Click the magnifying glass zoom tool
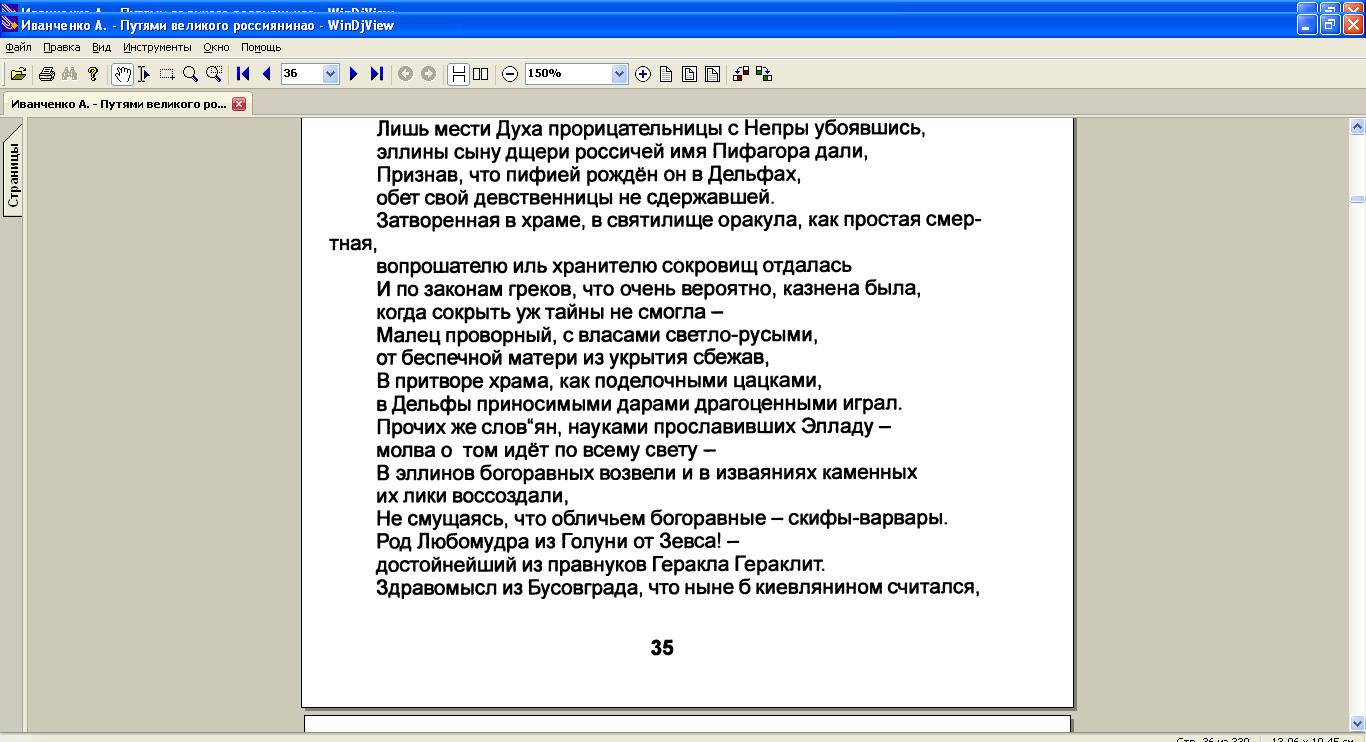The image size is (1366, 742). (190, 74)
